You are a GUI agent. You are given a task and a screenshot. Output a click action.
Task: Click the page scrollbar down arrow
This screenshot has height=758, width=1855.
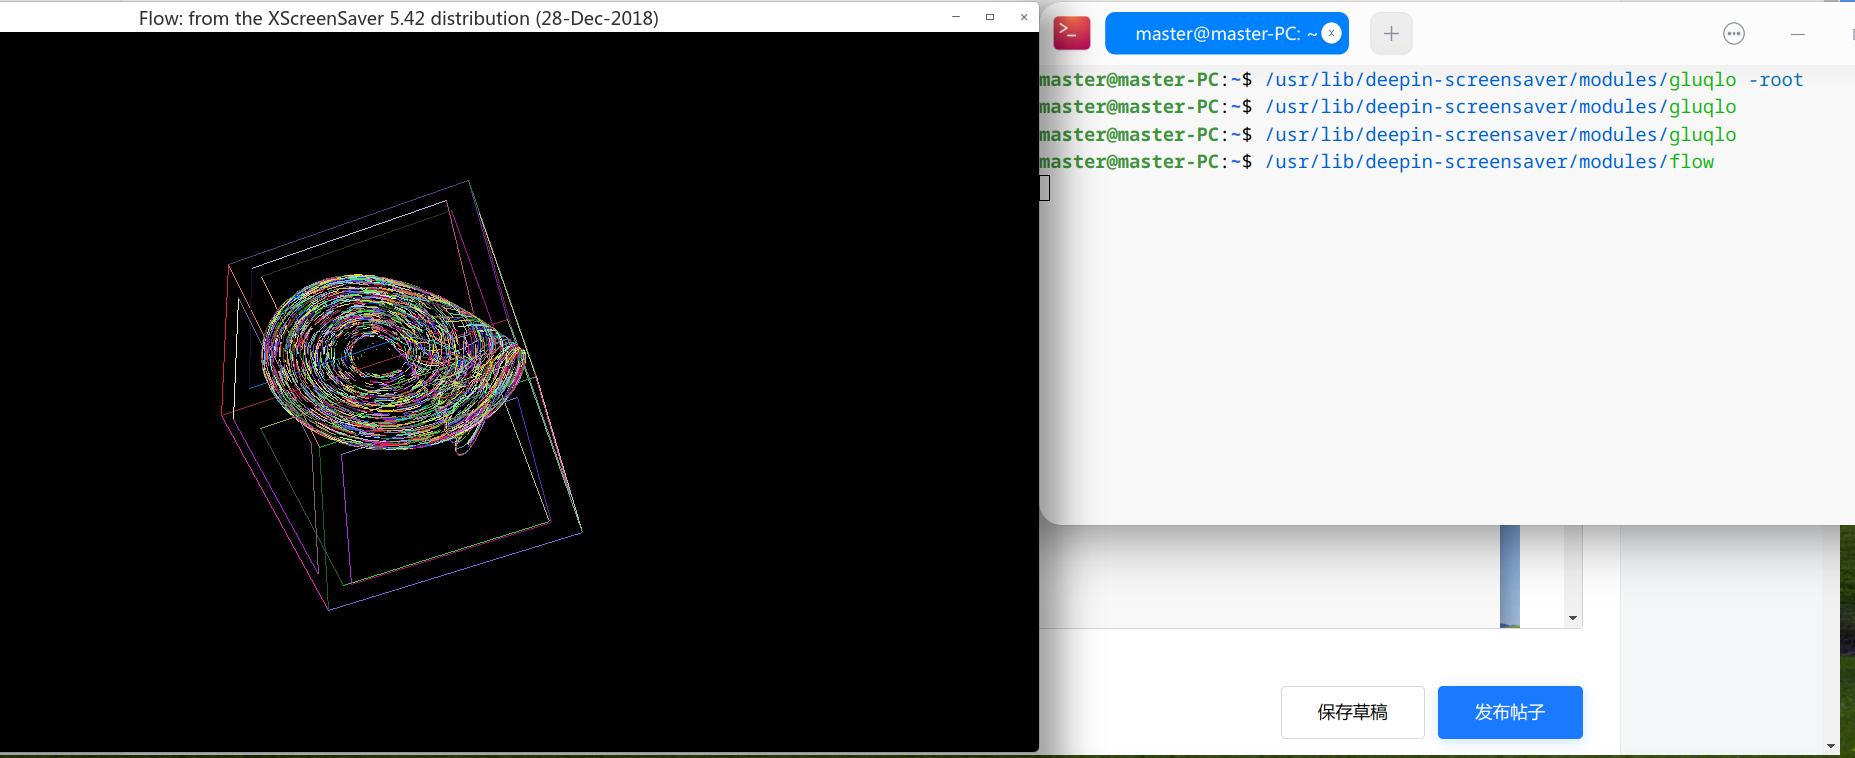click(x=1831, y=746)
